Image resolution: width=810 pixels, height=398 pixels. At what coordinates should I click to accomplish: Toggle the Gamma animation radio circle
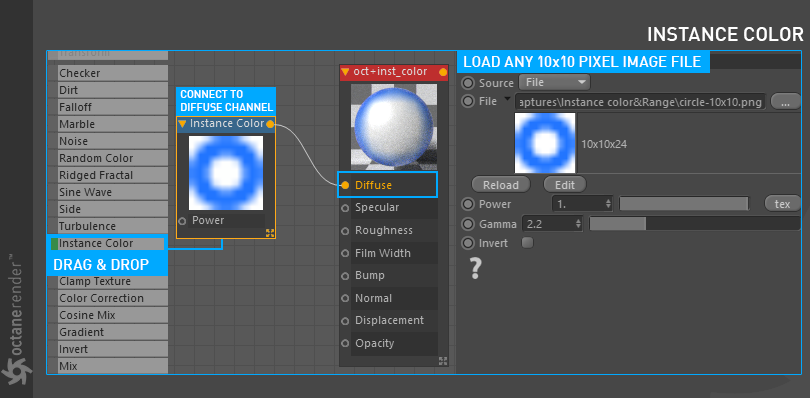(468, 224)
